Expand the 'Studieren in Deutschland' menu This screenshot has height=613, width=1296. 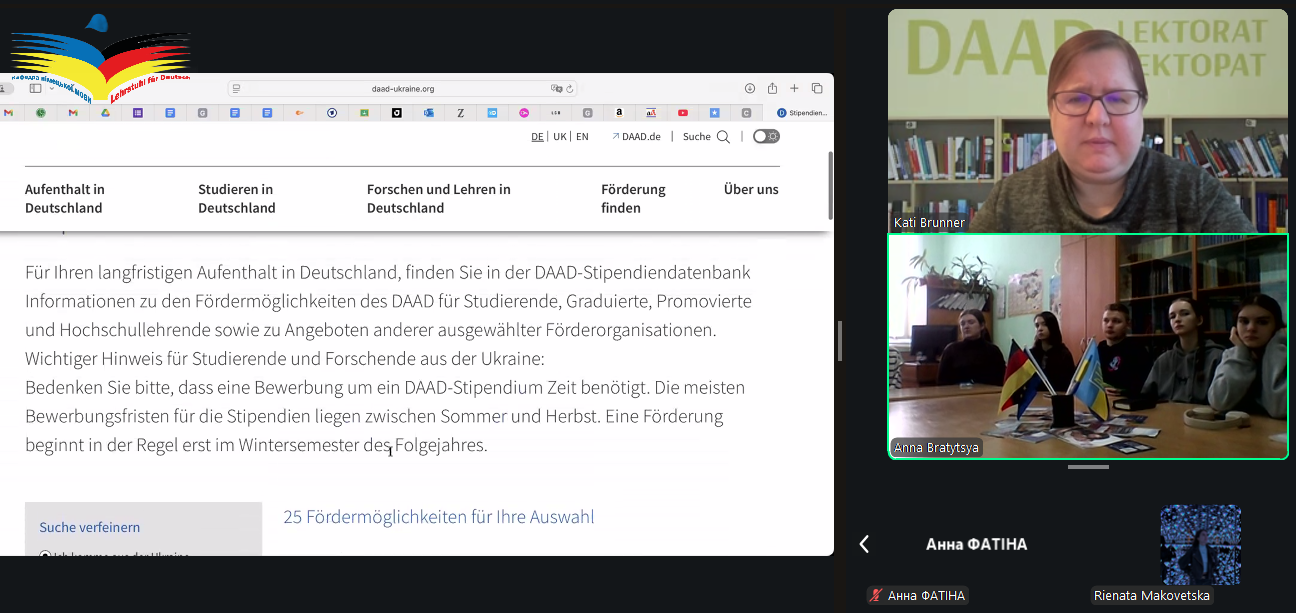coord(236,198)
